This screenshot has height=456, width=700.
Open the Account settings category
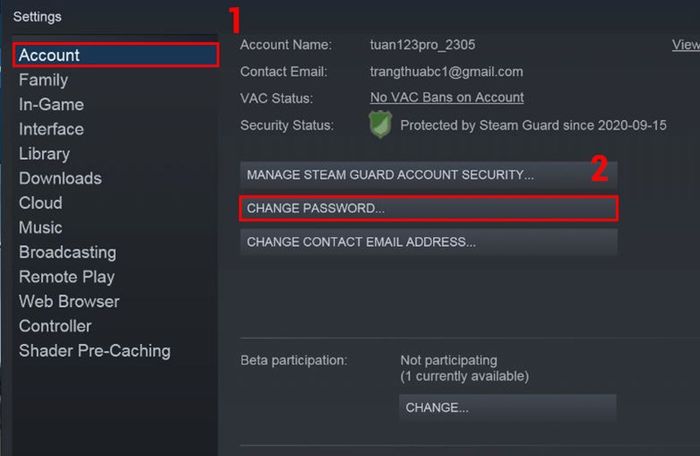50,55
